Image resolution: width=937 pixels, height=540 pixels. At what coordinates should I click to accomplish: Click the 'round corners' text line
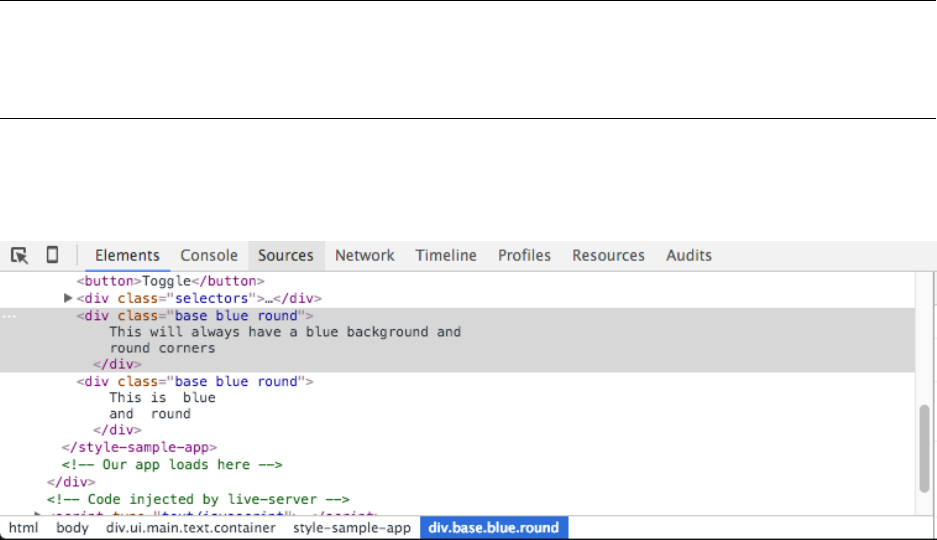point(162,348)
